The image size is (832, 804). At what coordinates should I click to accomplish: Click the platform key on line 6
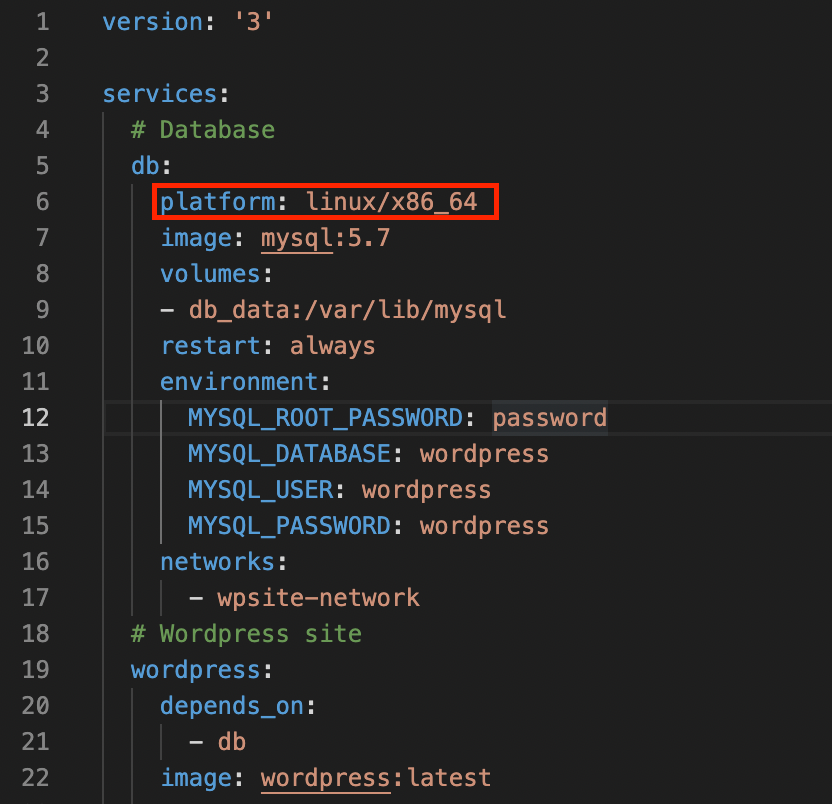pos(218,202)
